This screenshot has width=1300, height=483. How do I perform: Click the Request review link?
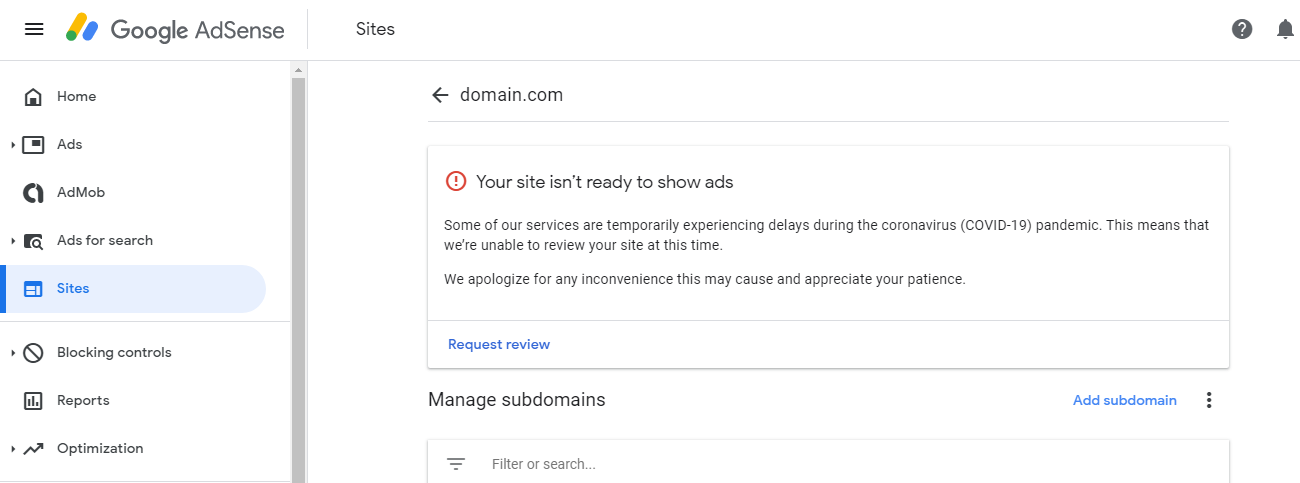coord(499,344)
